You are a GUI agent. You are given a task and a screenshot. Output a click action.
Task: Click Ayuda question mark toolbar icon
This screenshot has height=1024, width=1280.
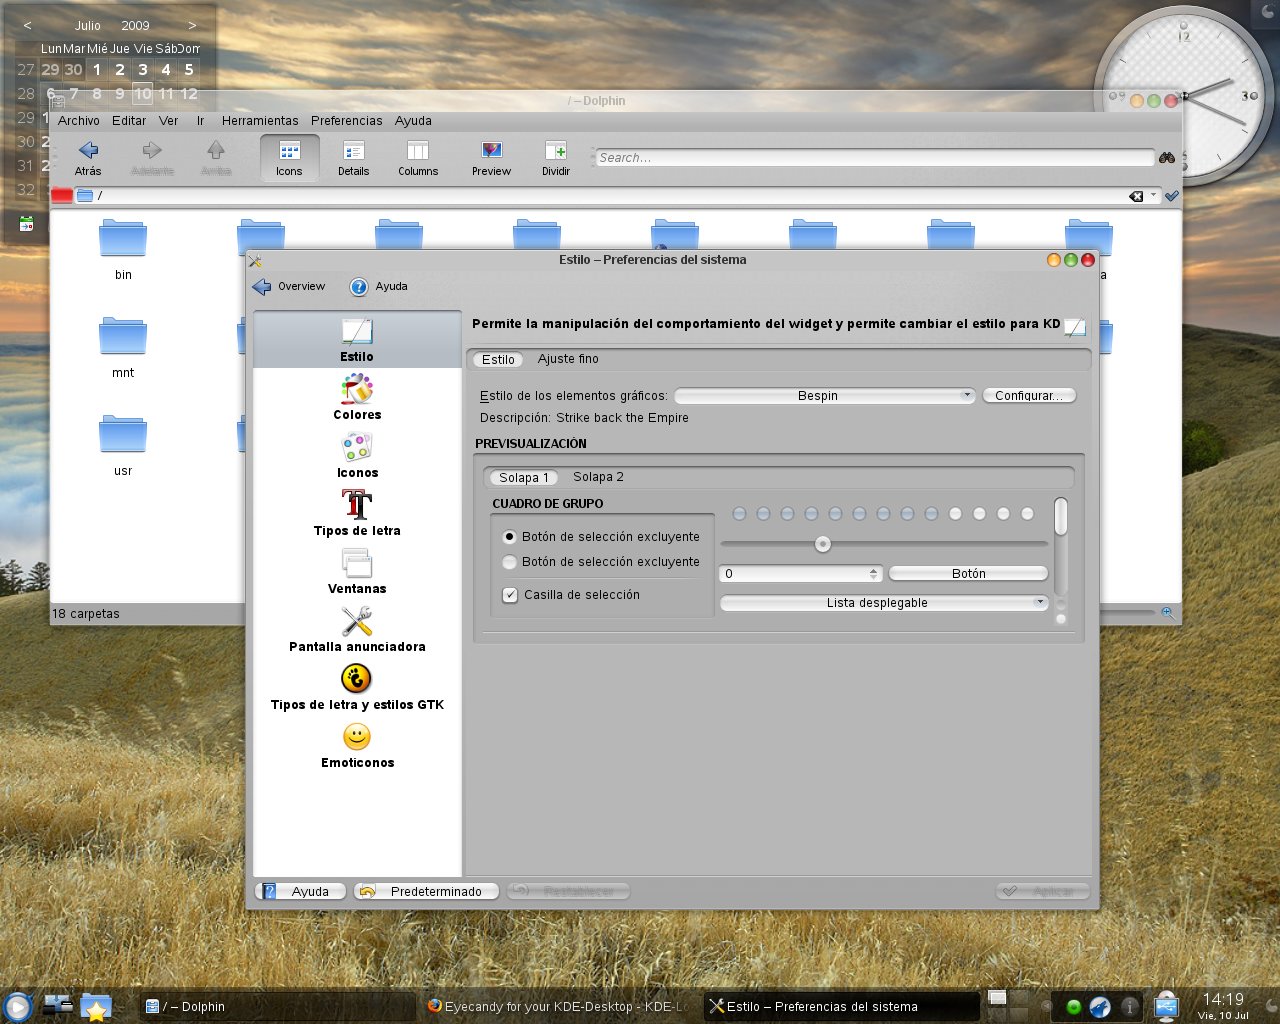click(359, 287)
